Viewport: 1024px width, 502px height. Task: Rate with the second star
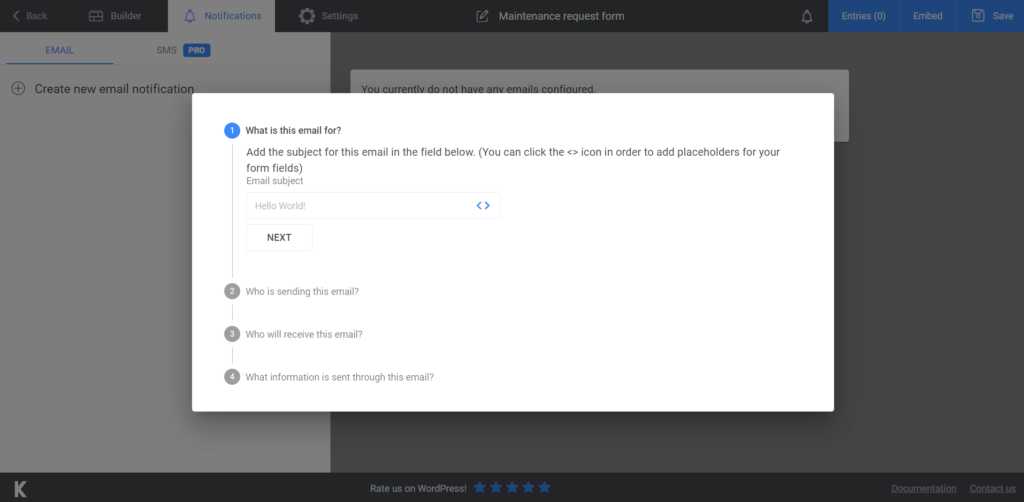click(x=496, y=488)
